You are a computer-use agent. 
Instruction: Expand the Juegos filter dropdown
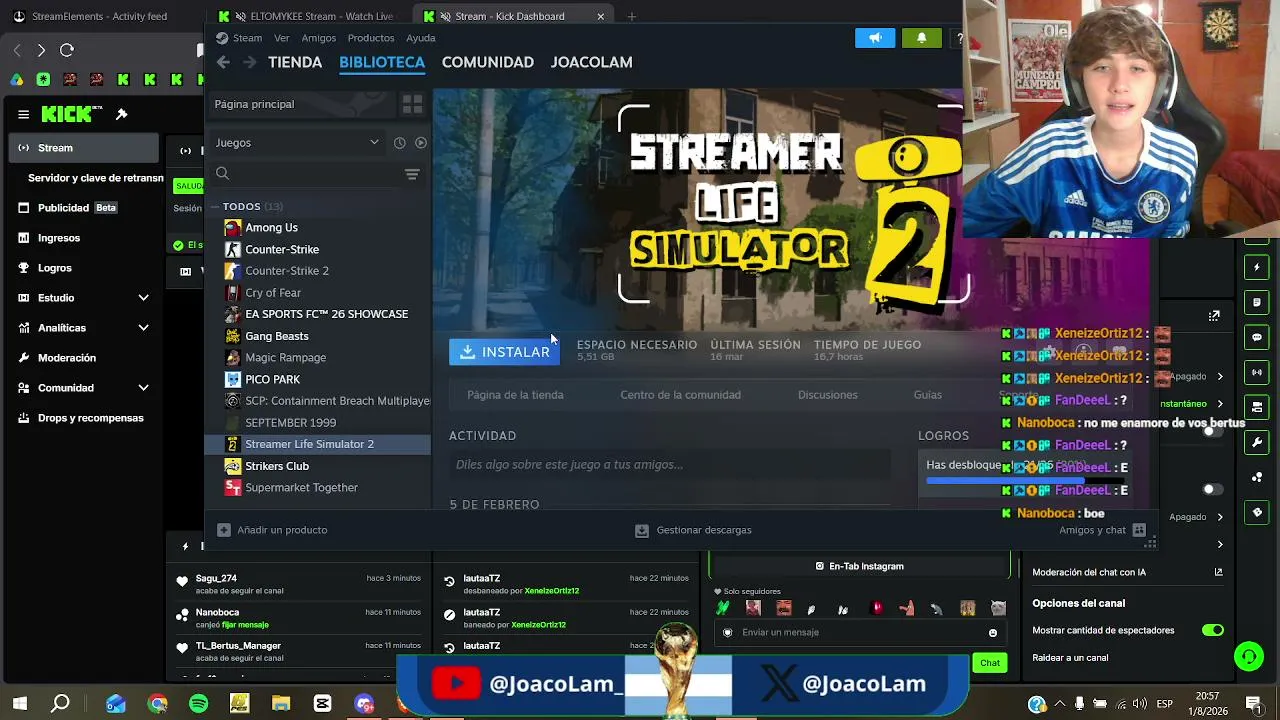[x=374, y=143]
